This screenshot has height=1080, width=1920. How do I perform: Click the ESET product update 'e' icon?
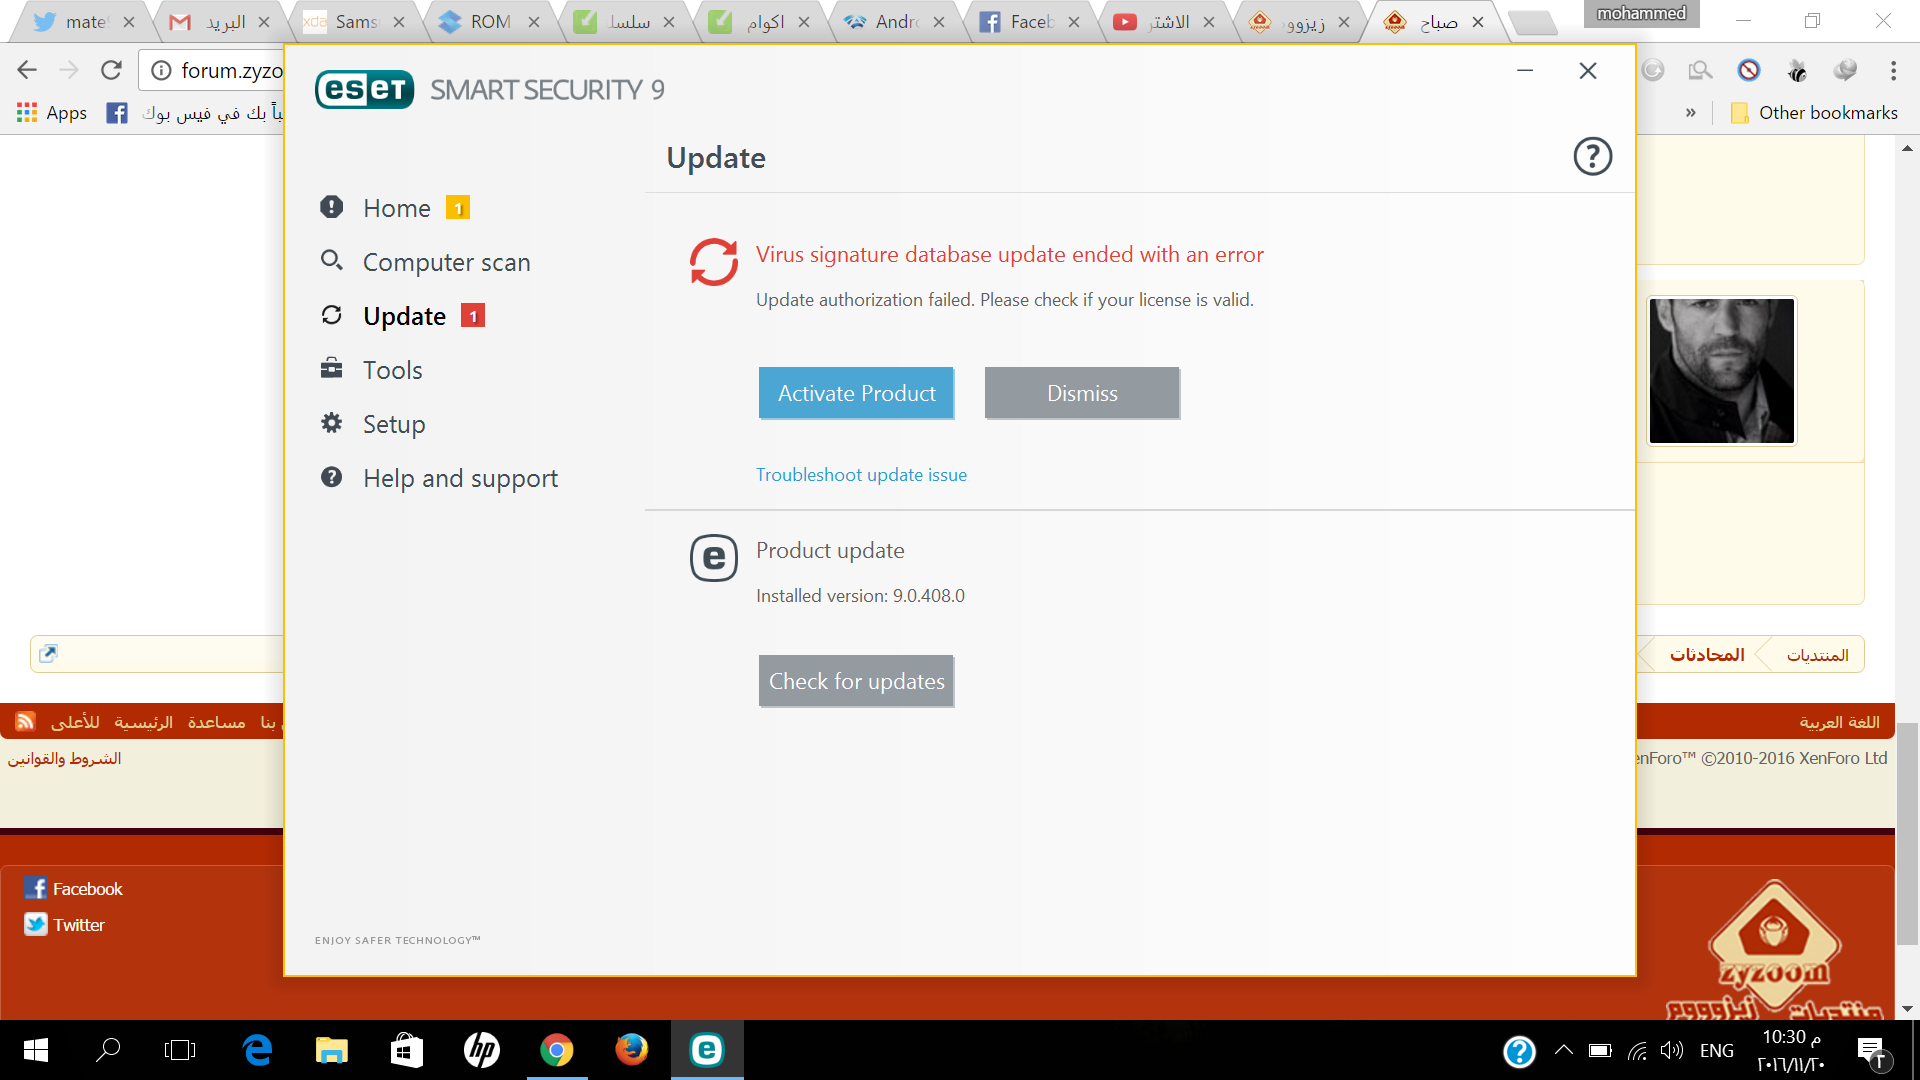(x=713, y=557)
